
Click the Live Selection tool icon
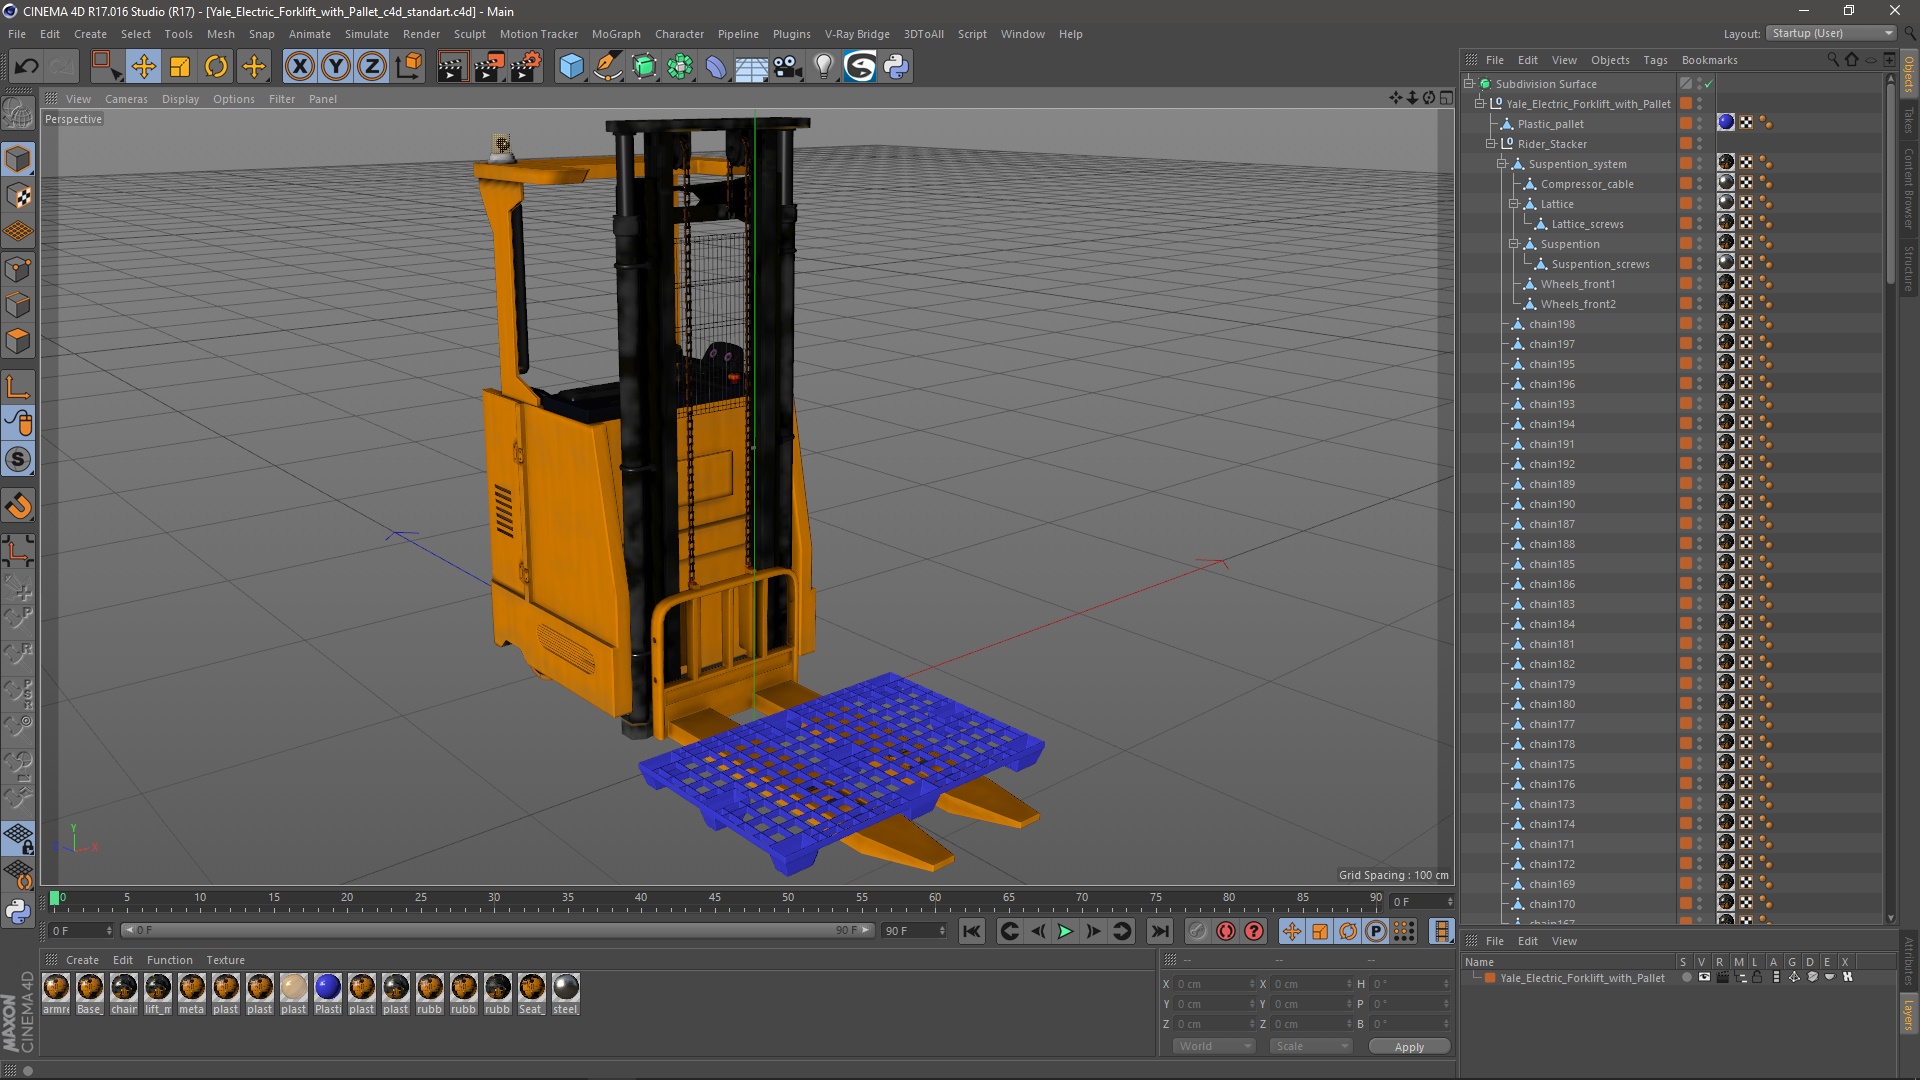click(106, 67)
